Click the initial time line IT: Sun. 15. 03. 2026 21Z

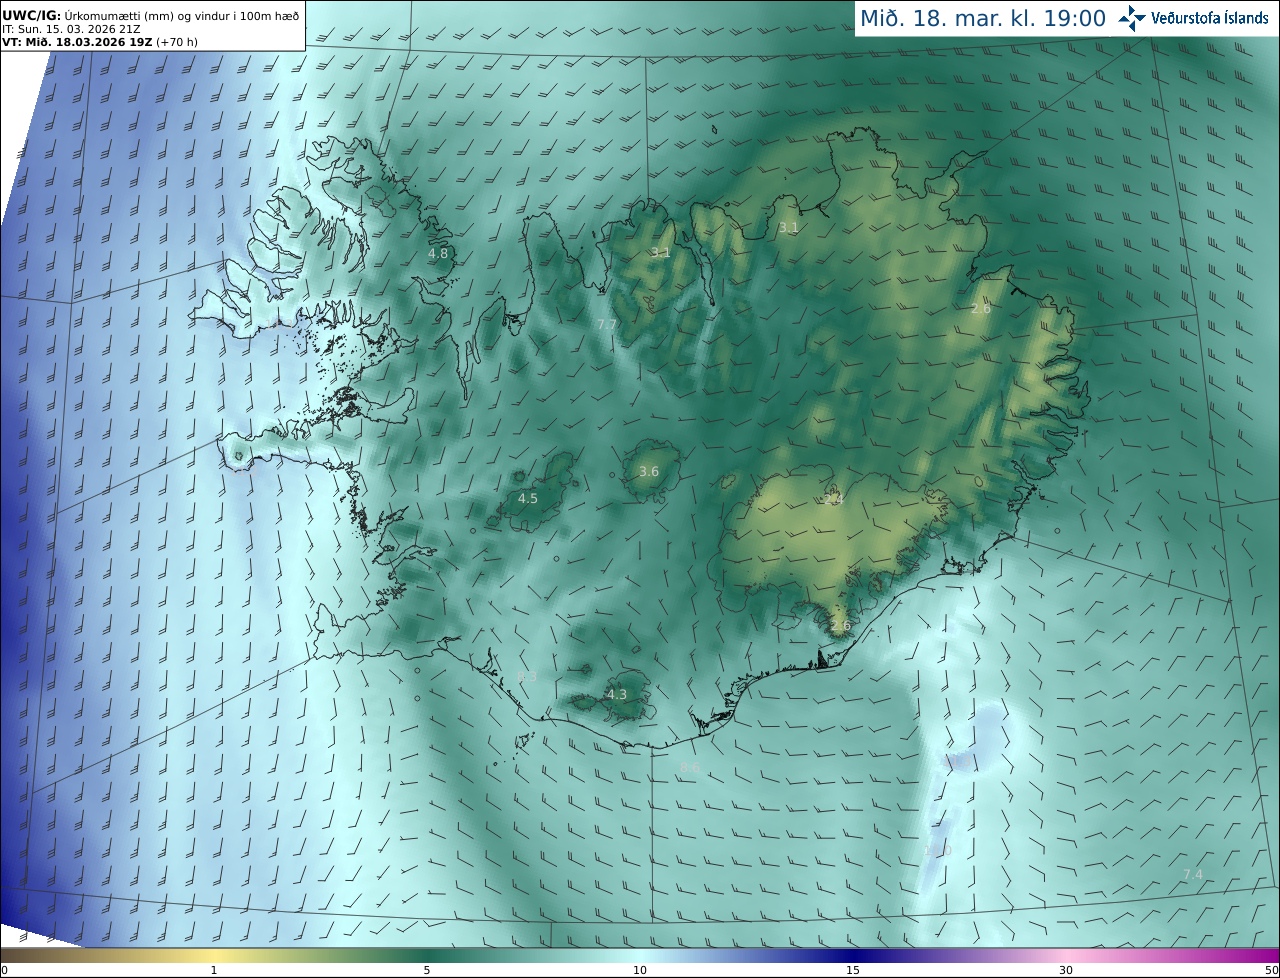(x=71, y=30)
